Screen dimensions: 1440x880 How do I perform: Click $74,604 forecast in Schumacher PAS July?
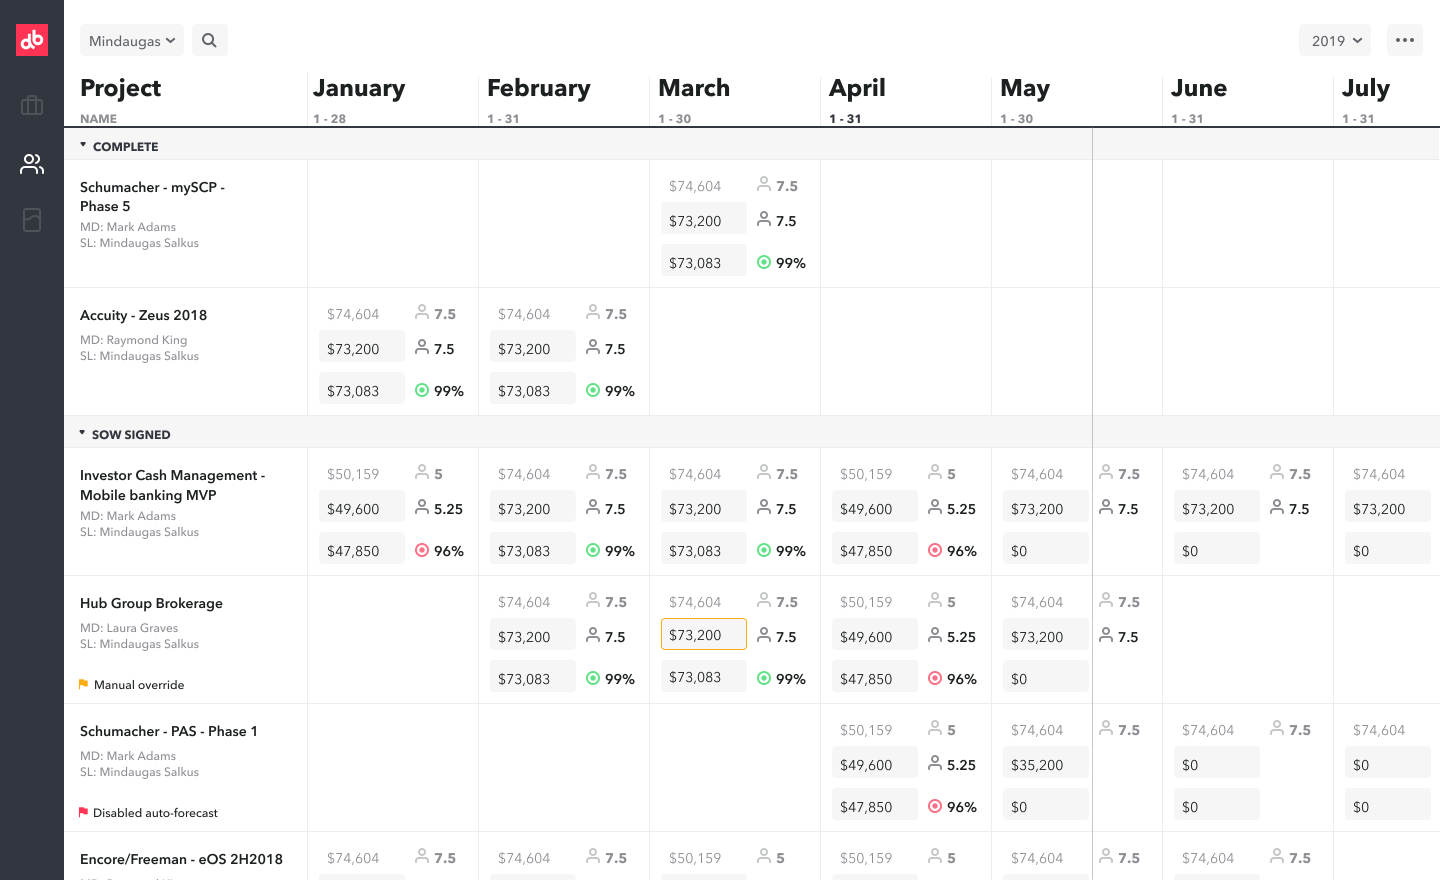pos(1379,730)
